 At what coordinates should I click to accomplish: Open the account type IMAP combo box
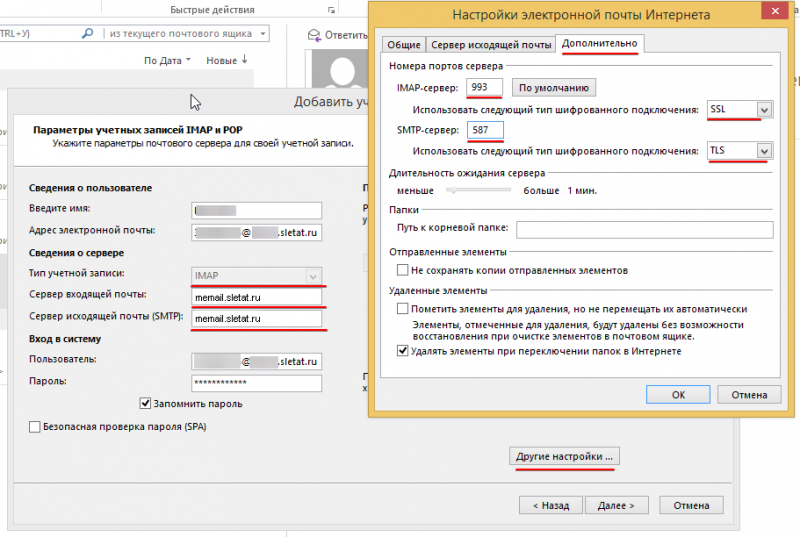(x=257, y=275)
